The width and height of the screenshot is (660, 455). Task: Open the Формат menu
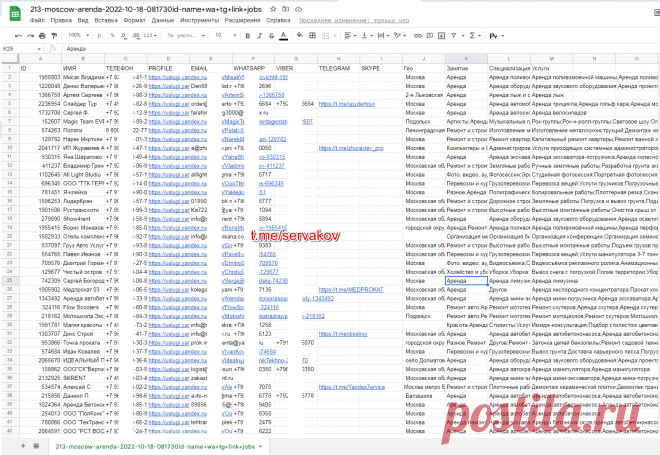click(134, 20)
